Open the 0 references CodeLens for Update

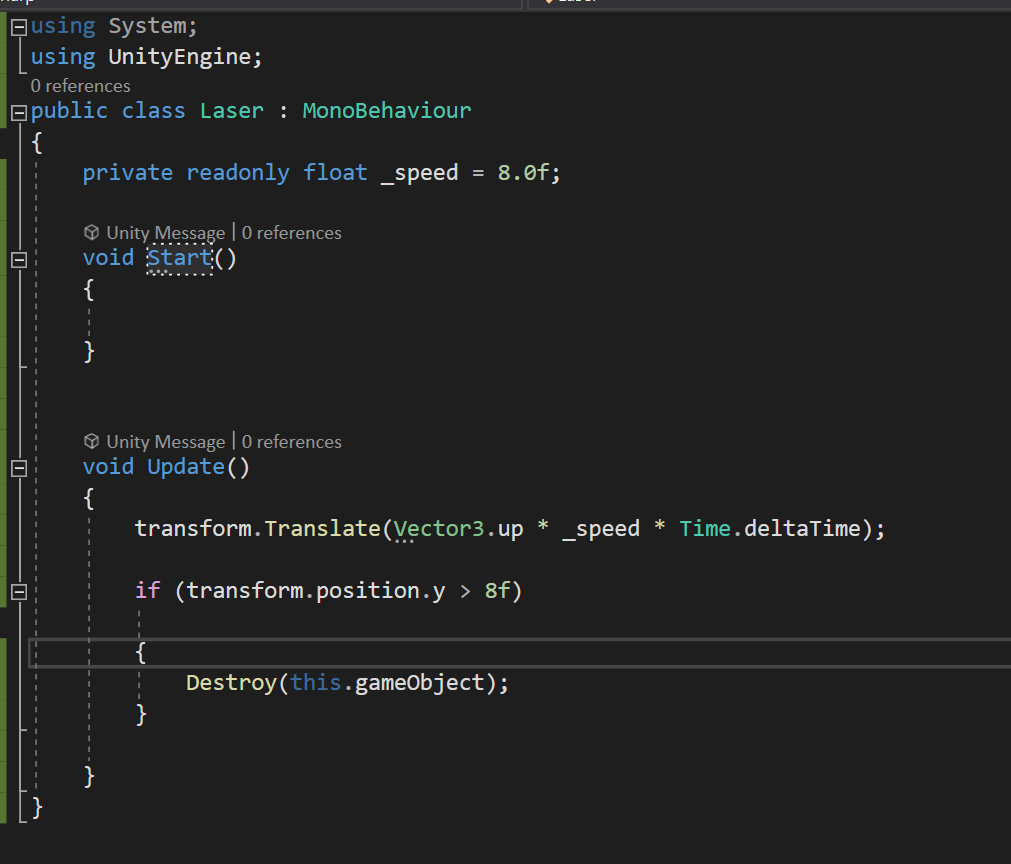291,441
